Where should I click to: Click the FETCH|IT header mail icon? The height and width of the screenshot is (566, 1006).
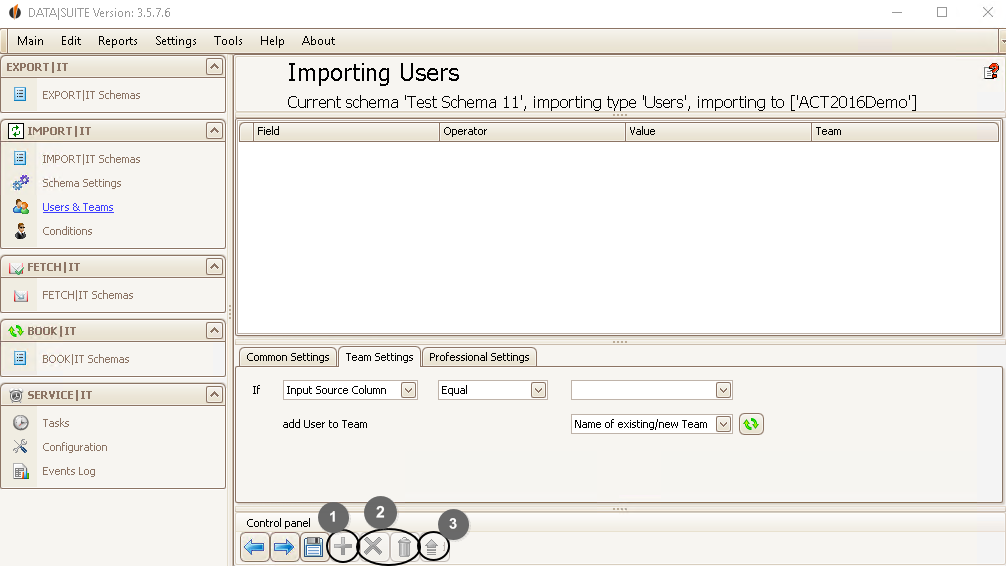coord(16,267)
